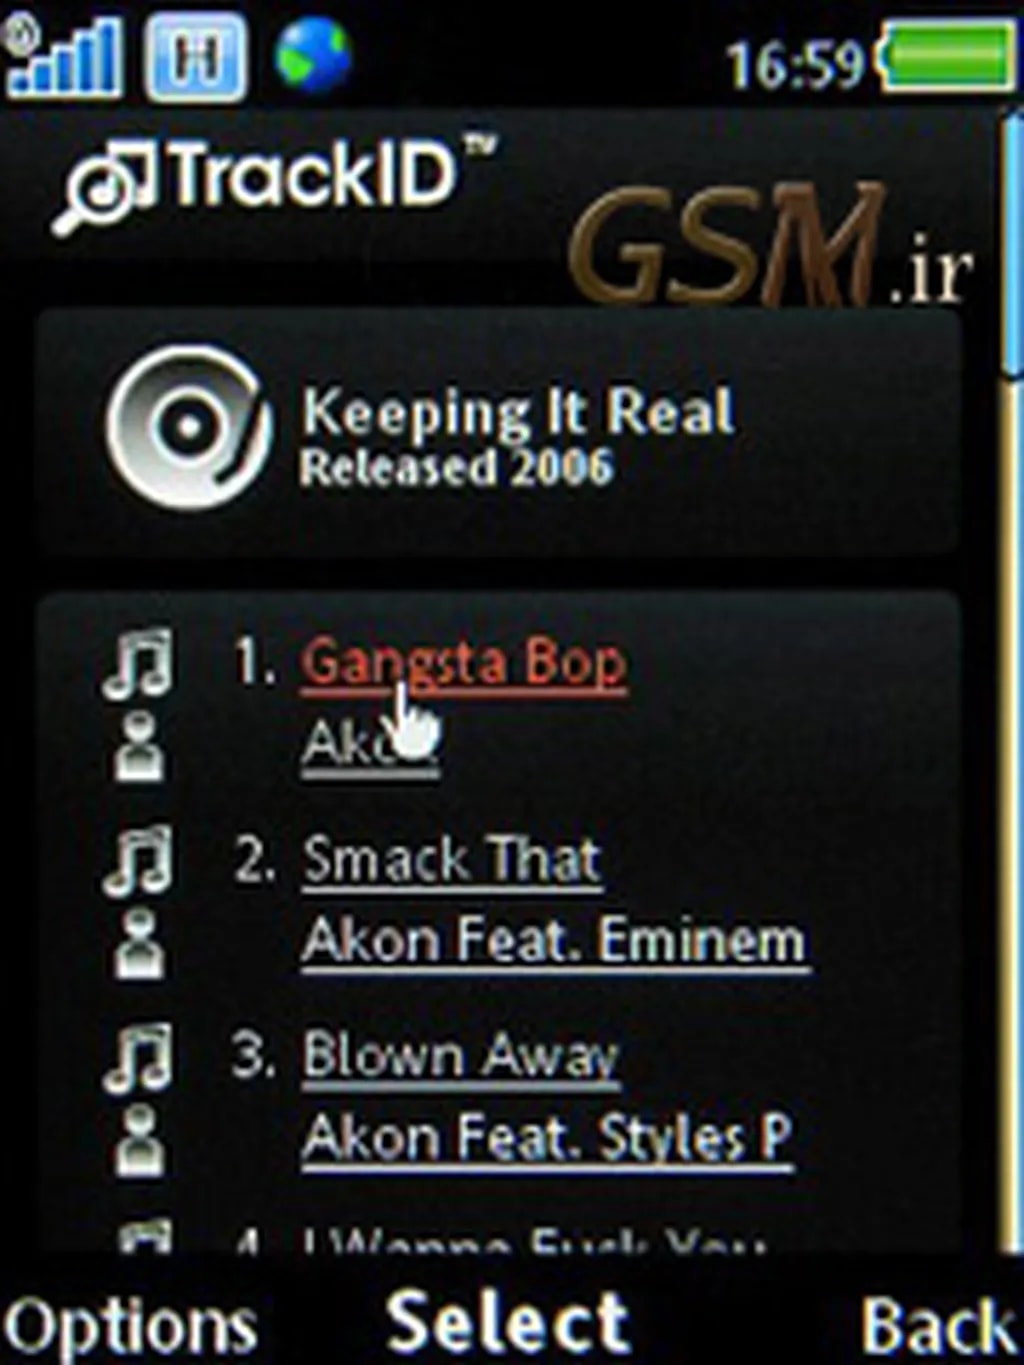Click person icon beside Akon Feat. Eminem
Screen dimensions: 1024x1365
click(x=139, y=944)
